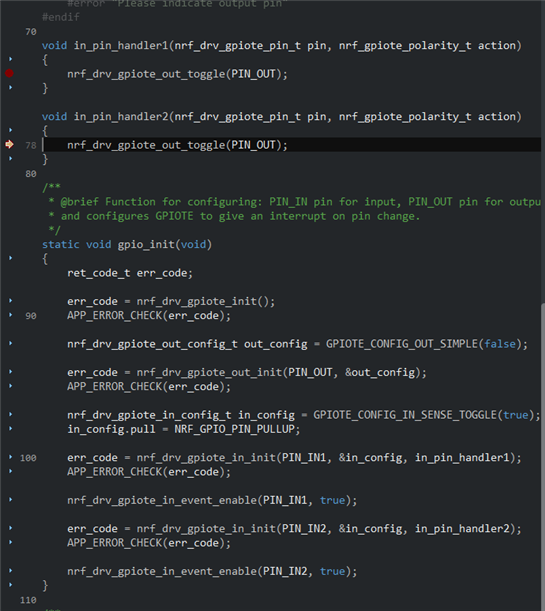Click gutter arrow at gpio_init opening brace
This screenshot has width=545, height=611.
pos(11,258)
